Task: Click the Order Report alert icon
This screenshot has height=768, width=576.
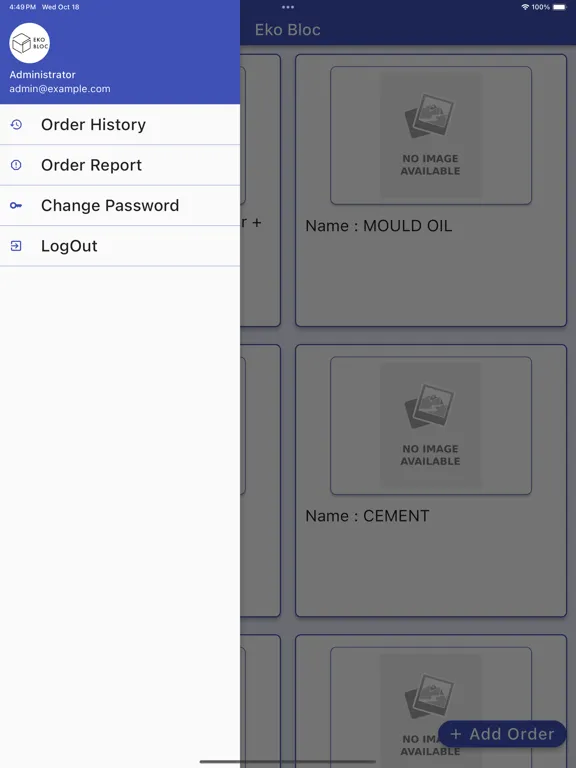Action: click(16, 165)
